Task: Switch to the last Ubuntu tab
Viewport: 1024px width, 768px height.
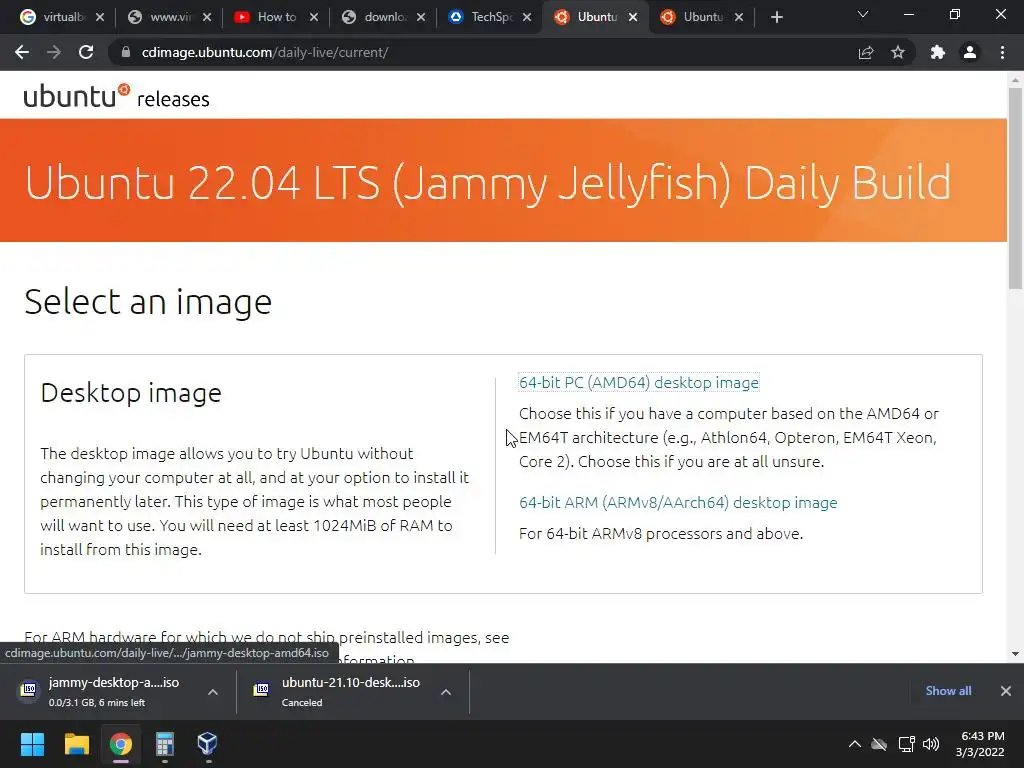Action: coord(694,17)
